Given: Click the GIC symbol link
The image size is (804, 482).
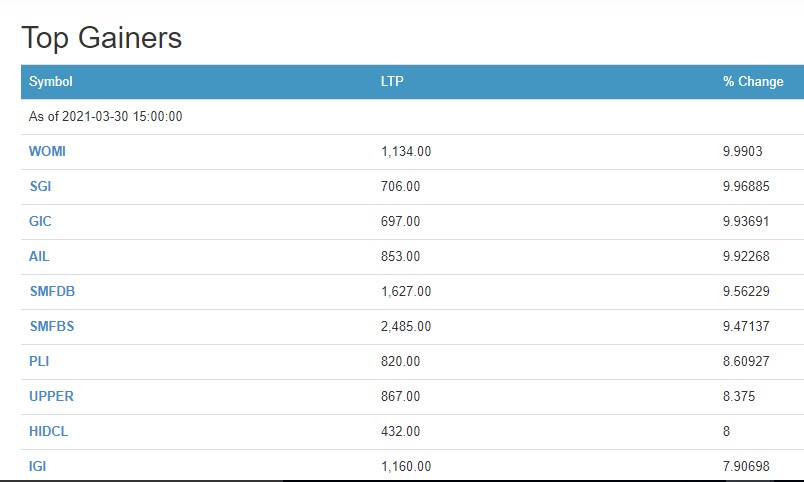Looking at the screenshot, I should tap(40, 221).
